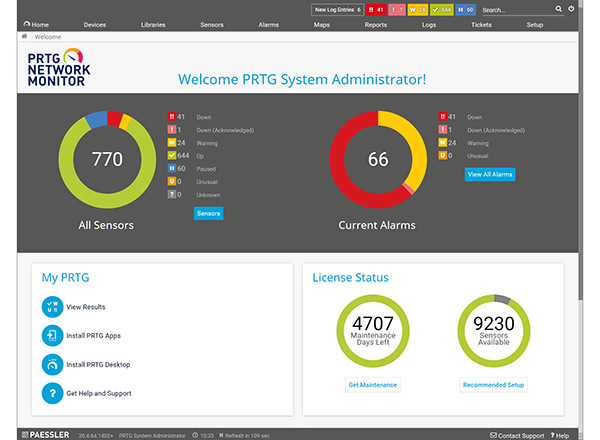This screenshot has width=600, height=440.
Task: Click the Current Alarms 66 donut chart
Action: click(378, 160)
